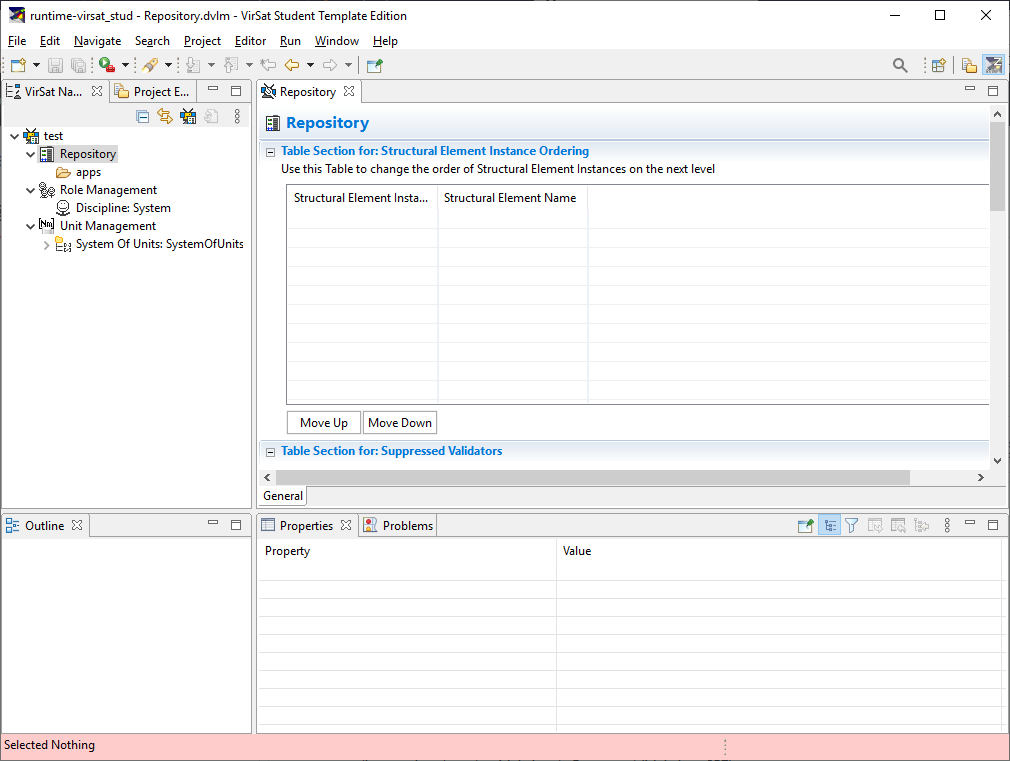Open the Back history dropdown arrow
1010x761 pixels.
(x=310, y=65)
